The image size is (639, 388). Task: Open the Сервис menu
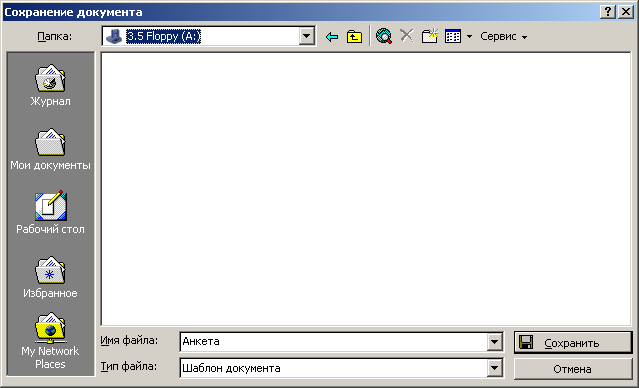click(x=504, y=36)
